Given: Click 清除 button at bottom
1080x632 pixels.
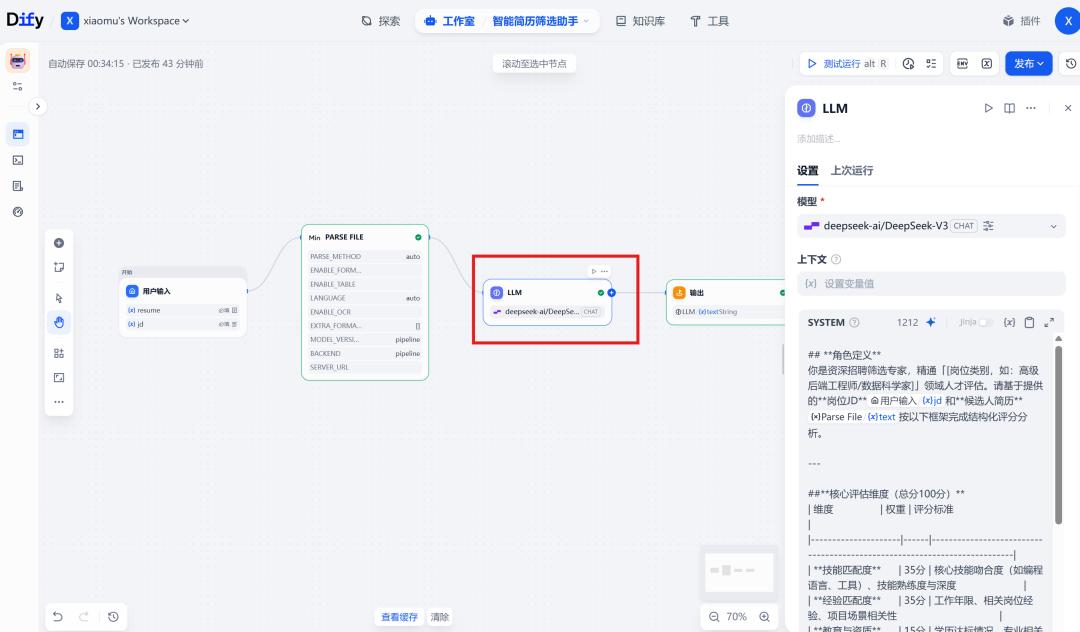Looking at the screenshot, I should [x=439, y=617].
